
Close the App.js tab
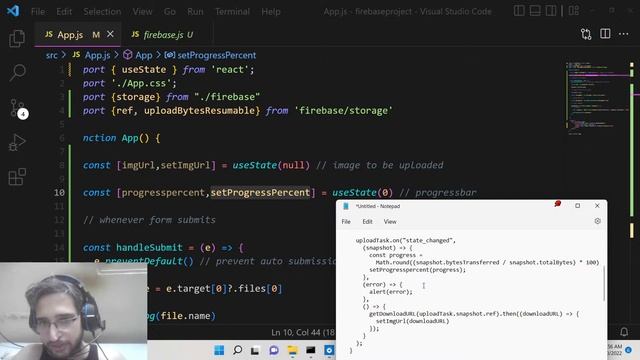pyautogui.click(x=110, y=34)
